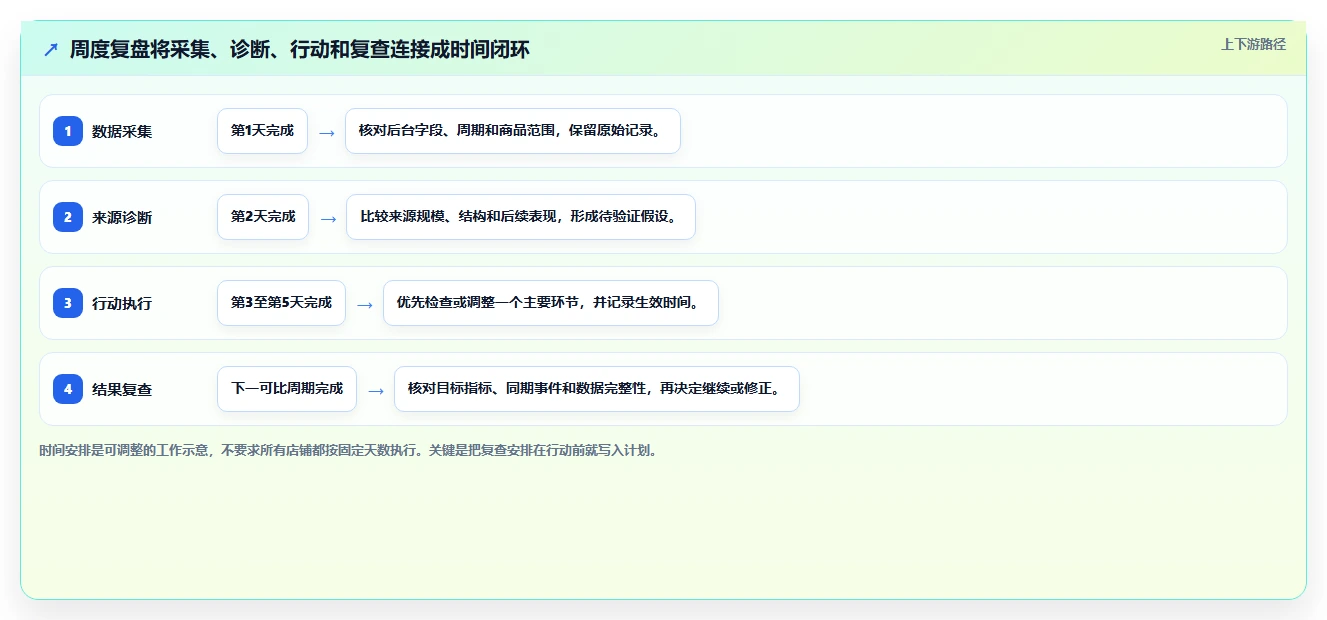Click the 上下游路径 label in the header
The height and width of the screenshot is (620, 1327).
pyautogui.click(x=1253, y=44)
